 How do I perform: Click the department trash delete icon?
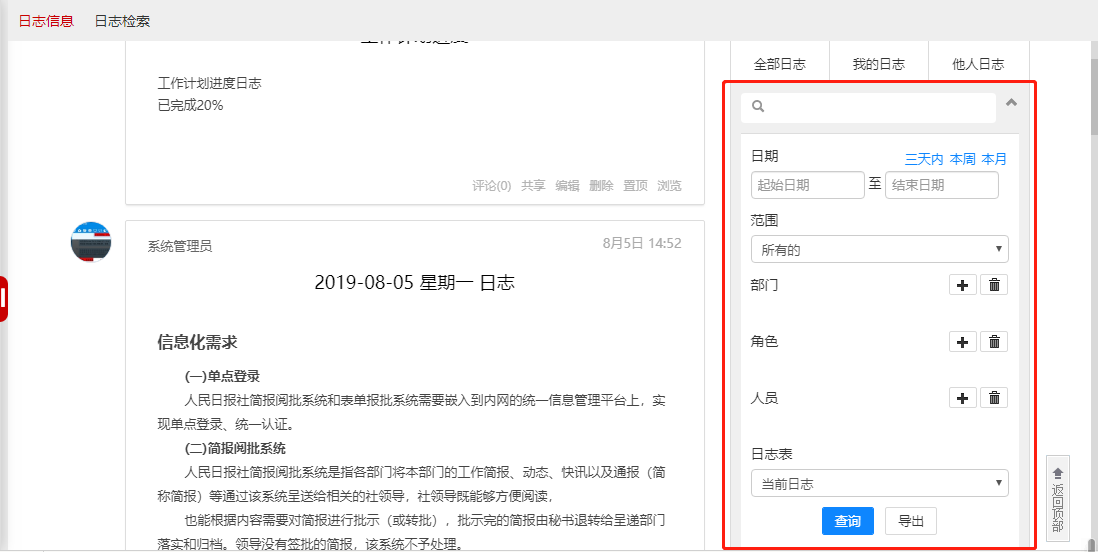[994, 285]
